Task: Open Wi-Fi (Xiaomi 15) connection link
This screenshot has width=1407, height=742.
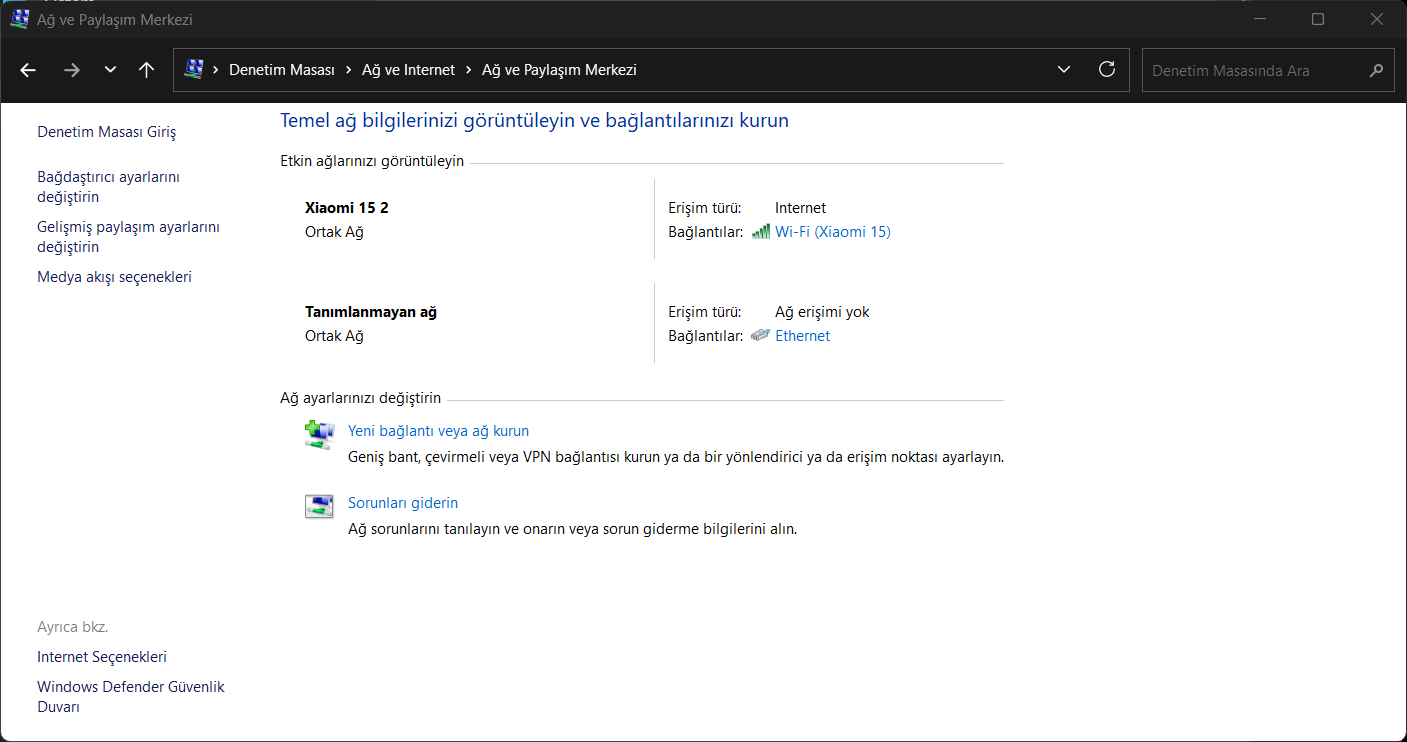Action: [832, 232]
